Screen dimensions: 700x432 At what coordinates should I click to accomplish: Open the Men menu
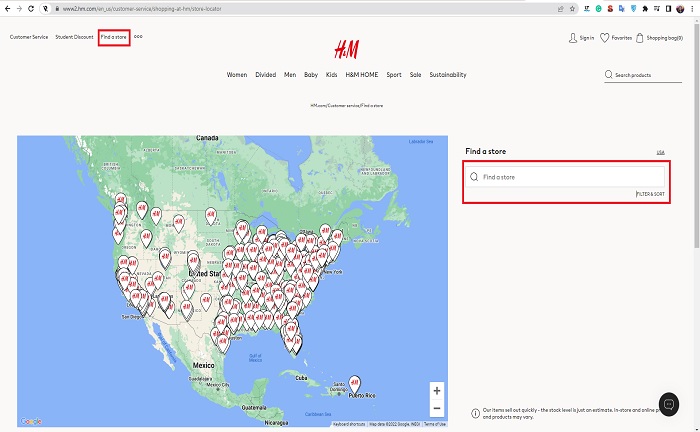click(x=290, y=75)
